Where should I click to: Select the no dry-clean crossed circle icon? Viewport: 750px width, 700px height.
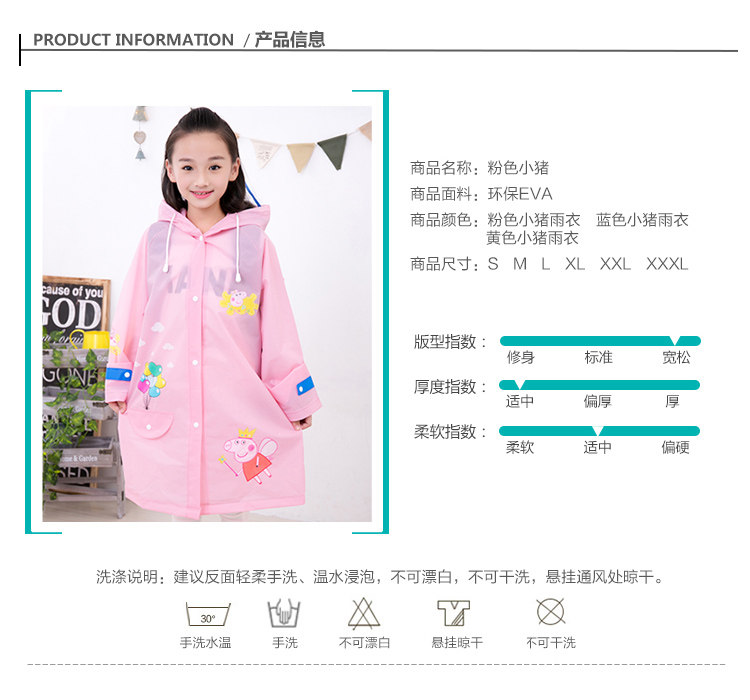coord(551,611)
